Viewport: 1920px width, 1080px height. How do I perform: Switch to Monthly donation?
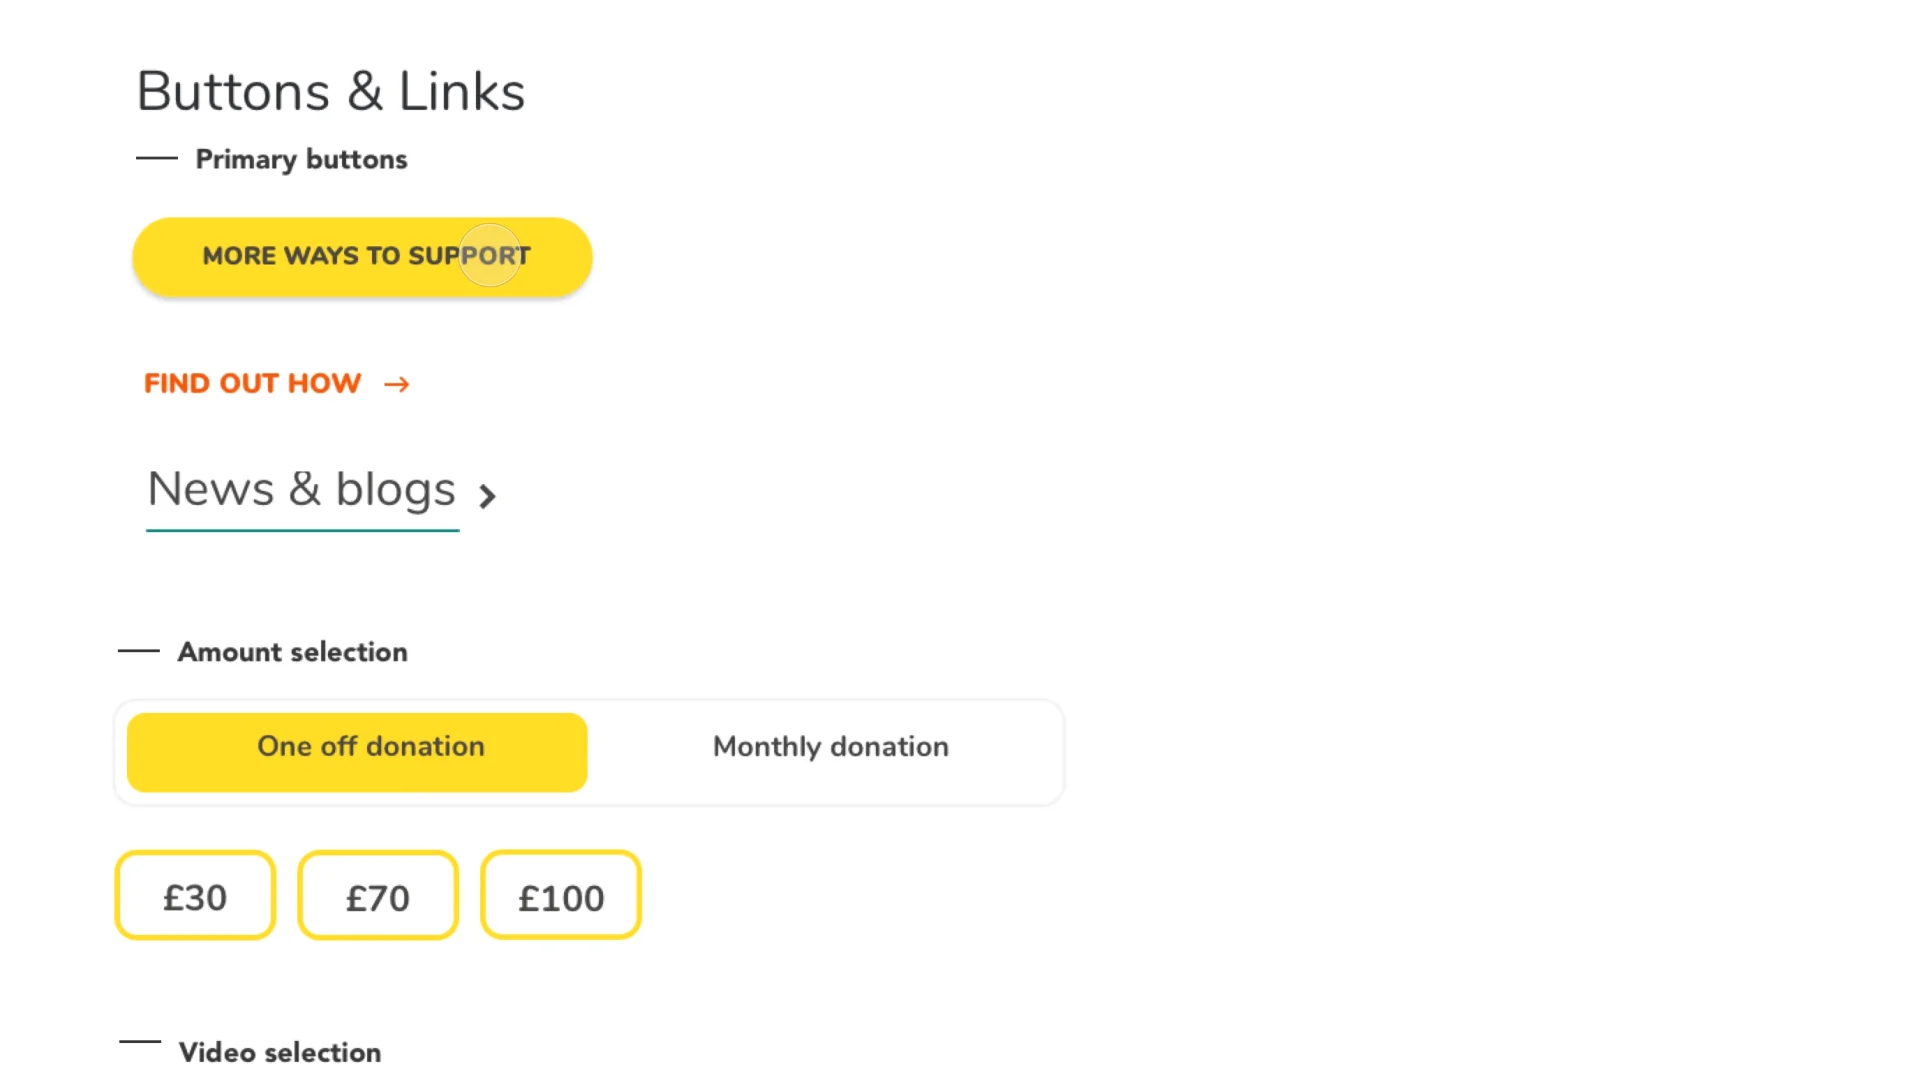[x=830, y=747]
